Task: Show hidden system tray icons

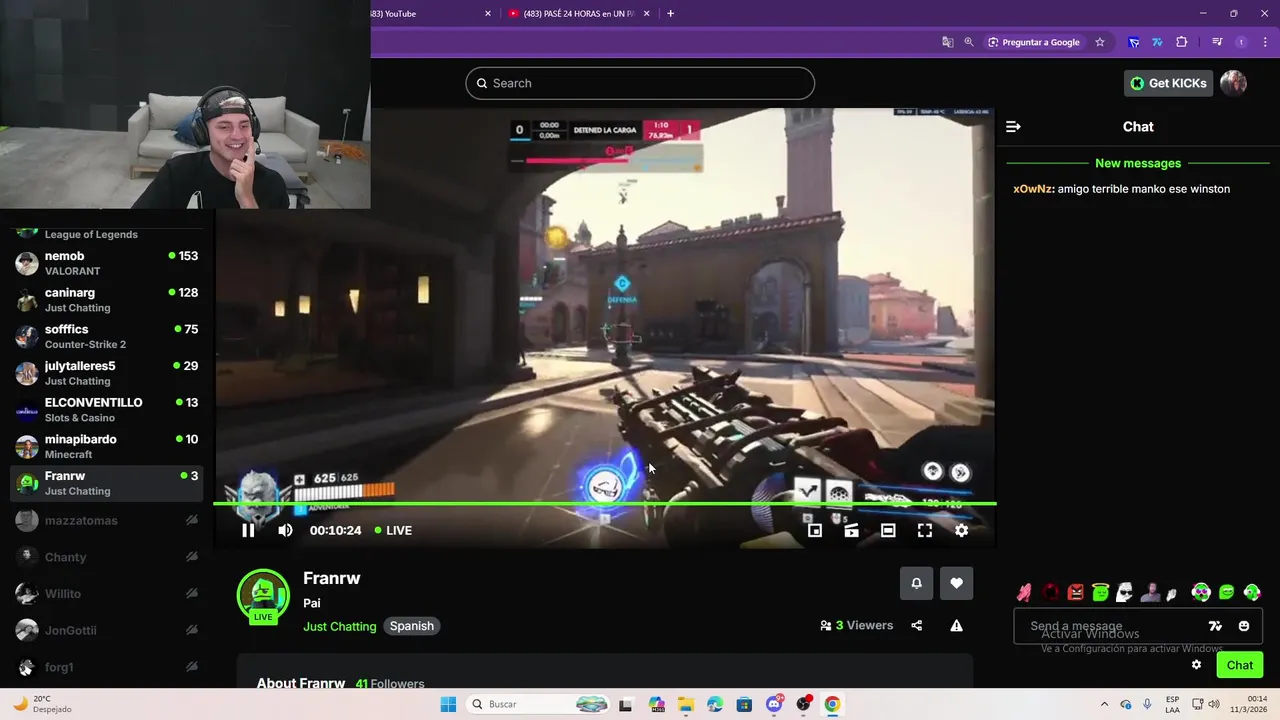Action: click(1104, 704)
